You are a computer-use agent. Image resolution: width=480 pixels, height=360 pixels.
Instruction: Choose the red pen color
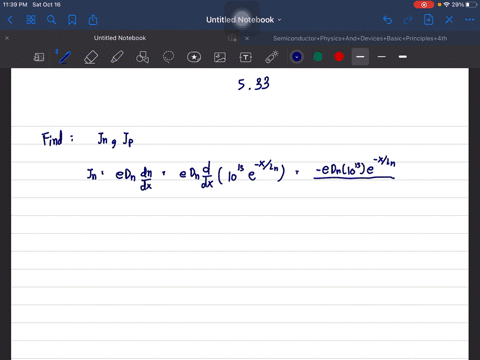click(339, 57)
